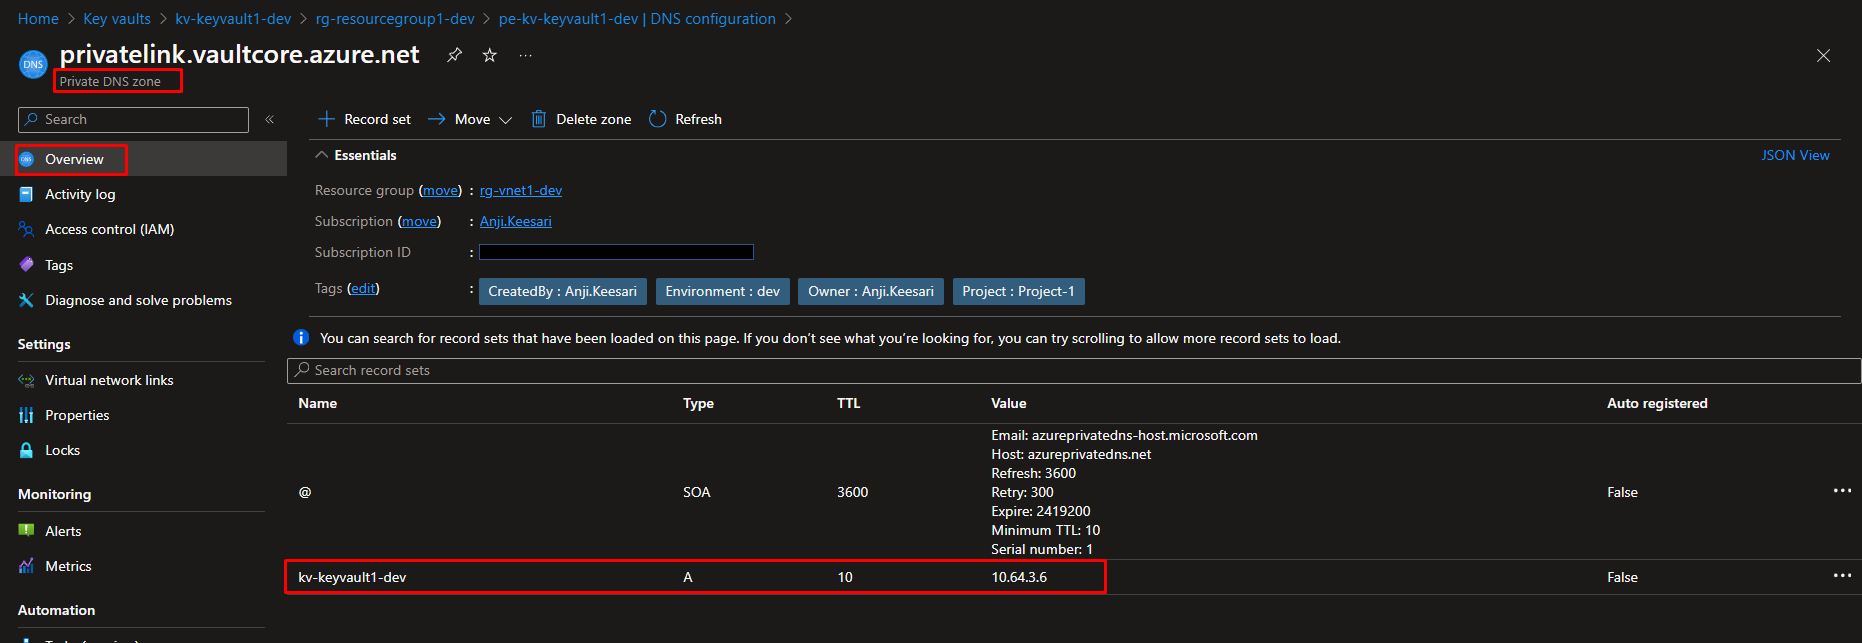The width and height of the screenshot is (1862, 643).
Task: Click the DNS zone resource icon
Action: point(33,64)
